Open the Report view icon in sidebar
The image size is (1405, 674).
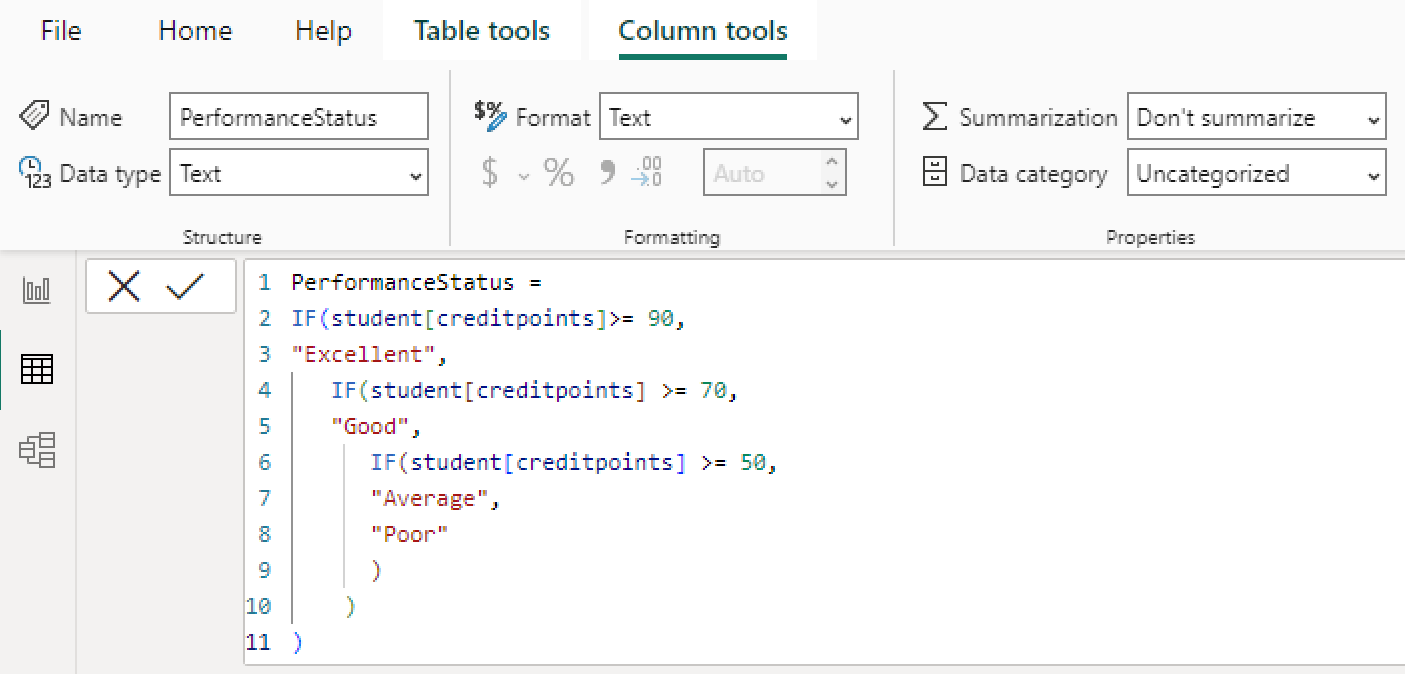coord(37,291)
